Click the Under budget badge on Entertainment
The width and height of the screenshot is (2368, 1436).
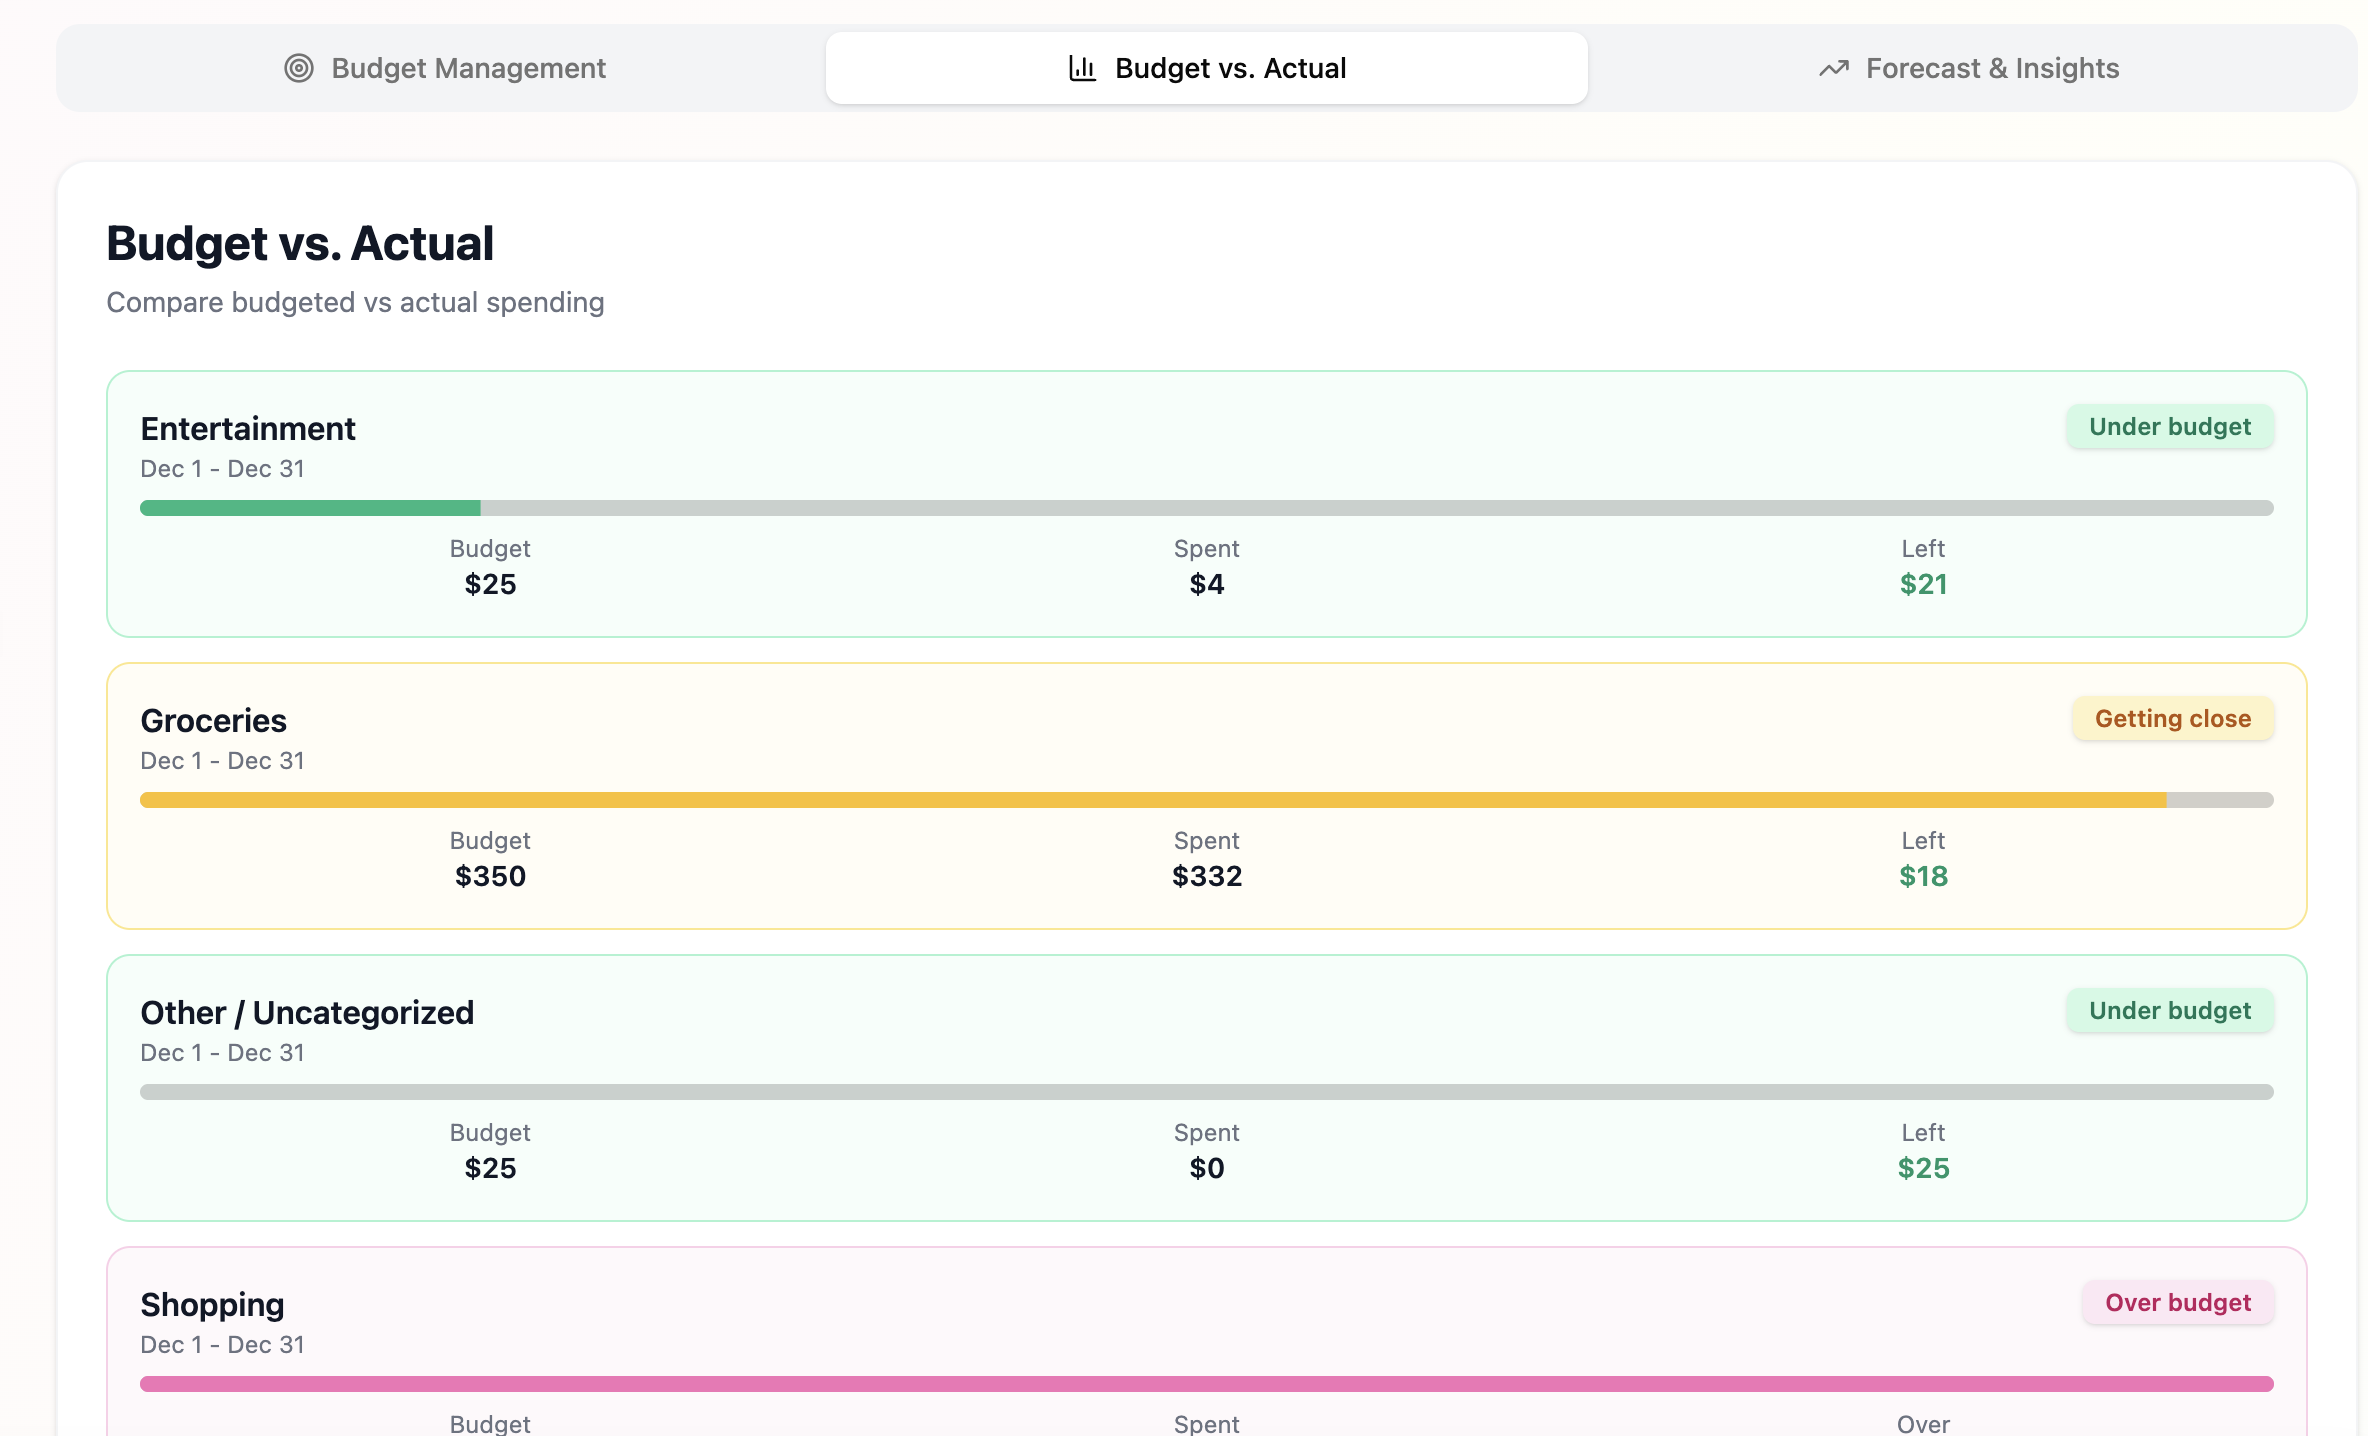[x=2169, y=426]
